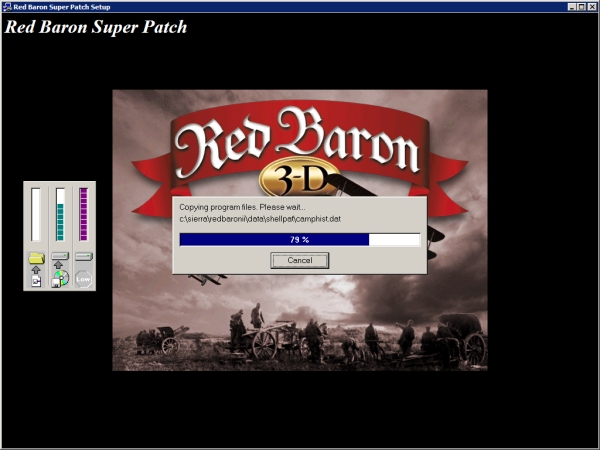The width and height of the screenshot is (600, 450).
Task: Click the purple disk space gauge
Action: [84, 214]
